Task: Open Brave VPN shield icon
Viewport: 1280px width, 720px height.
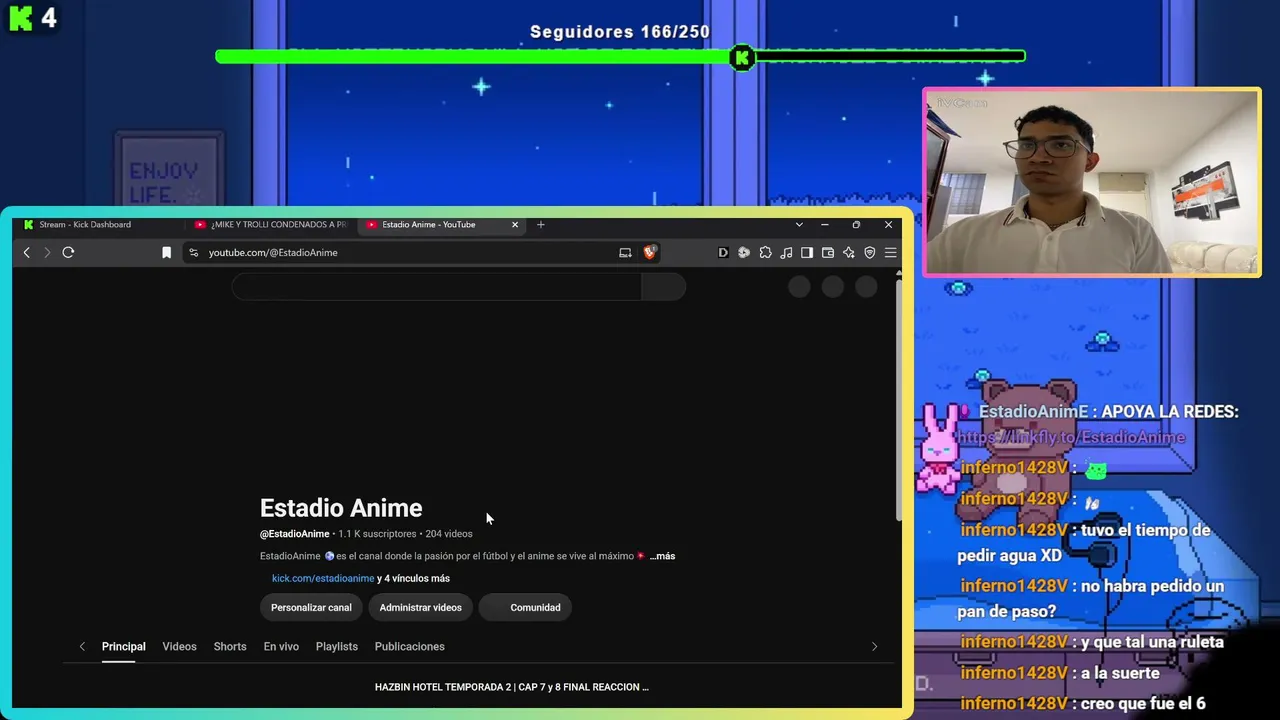Action: [x=870, y=253]
